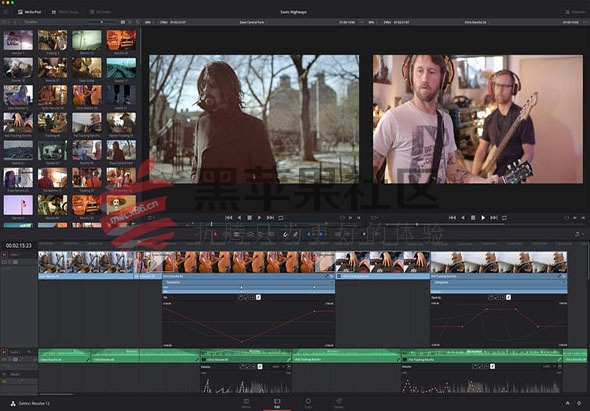Open the dropdown in the left Volume curve header
Image resolution: width=590 pixels, height=411 pixels.
(x=279, y=366)
